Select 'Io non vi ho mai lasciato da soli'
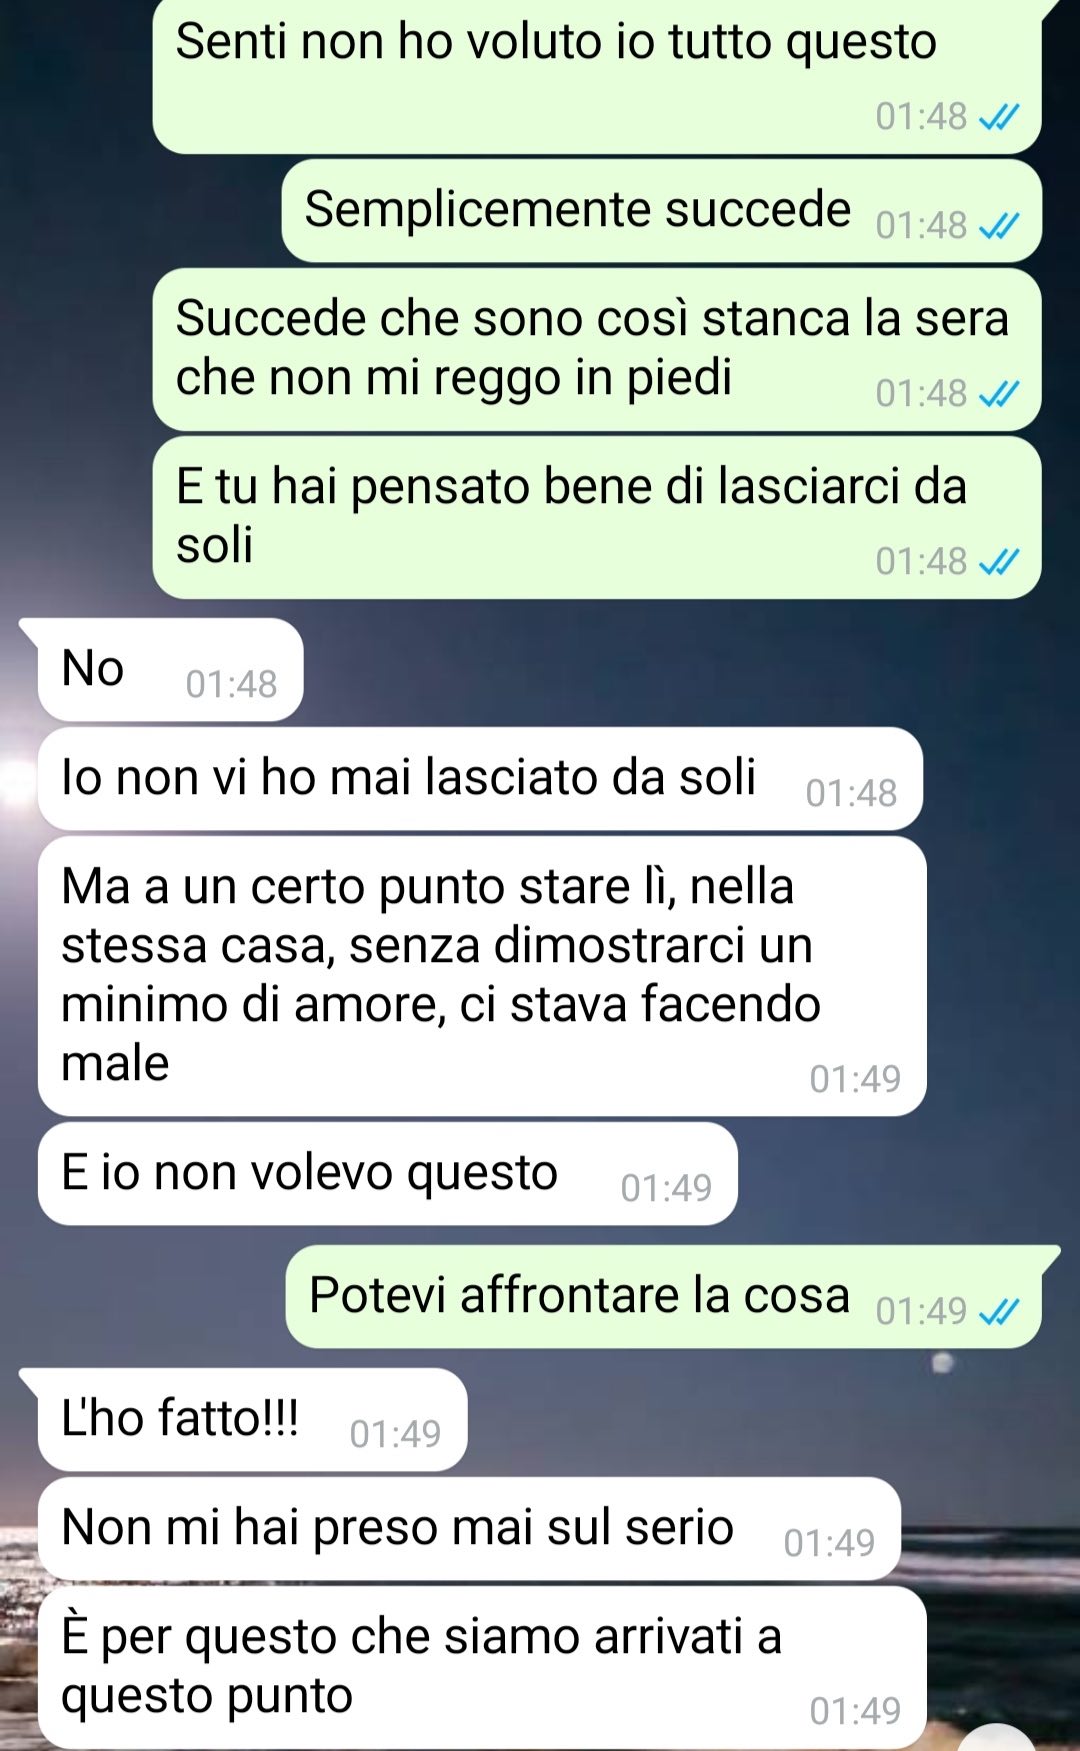Image resolution: width=1080 pixels, height=1751 pixels. 480,779
